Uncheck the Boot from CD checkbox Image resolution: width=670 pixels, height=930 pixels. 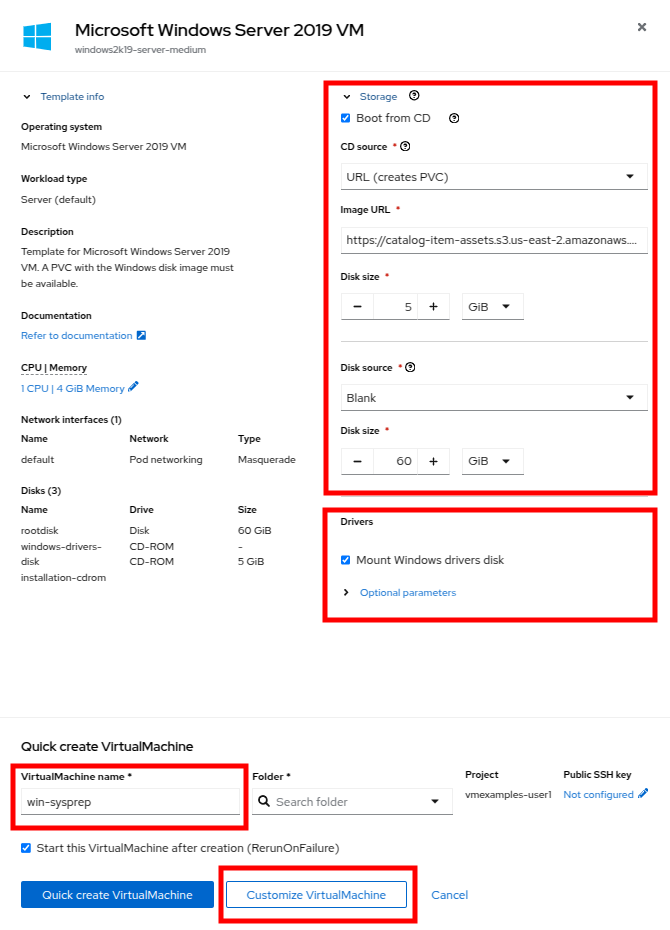pyautogui.click(x=346, y=118)
